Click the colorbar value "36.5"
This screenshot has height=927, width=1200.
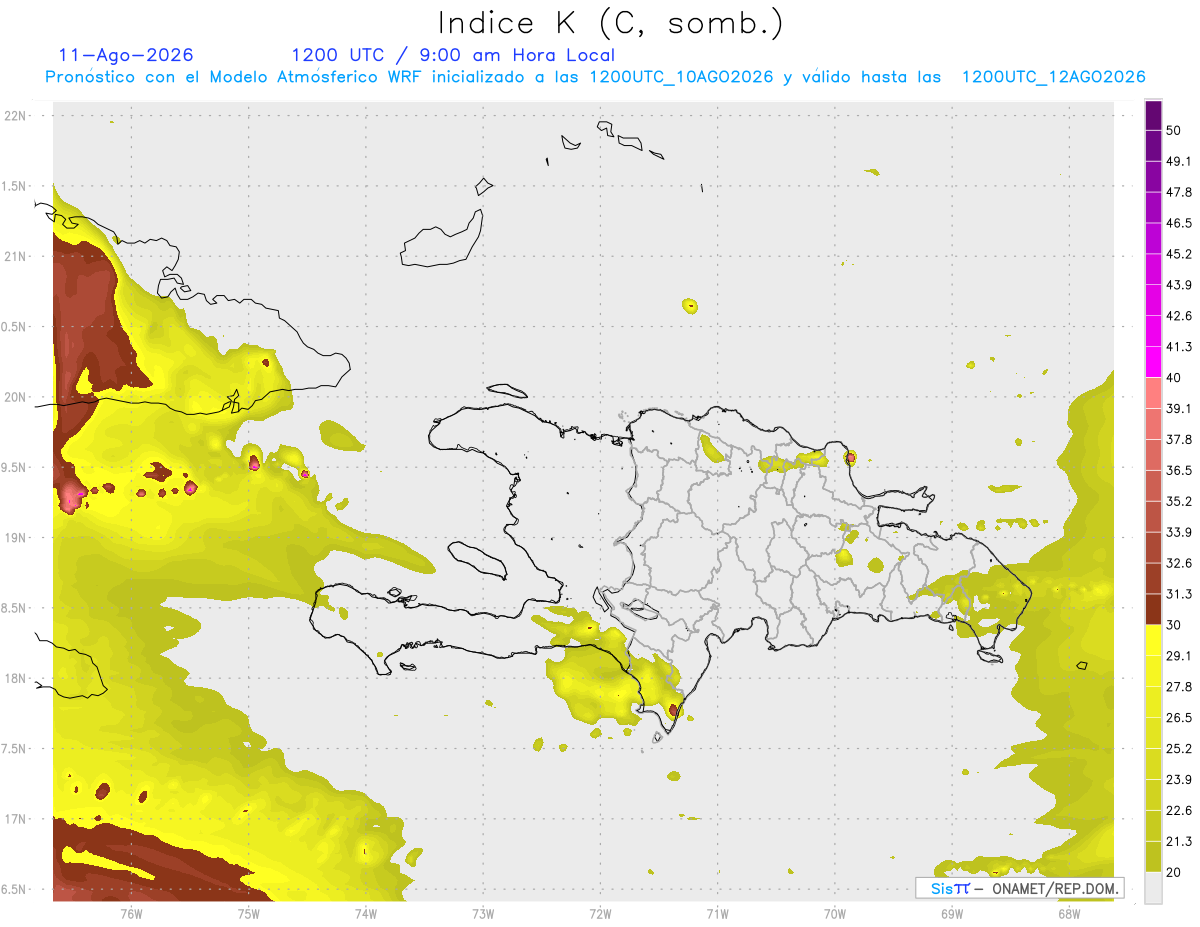coord(1179,470)
